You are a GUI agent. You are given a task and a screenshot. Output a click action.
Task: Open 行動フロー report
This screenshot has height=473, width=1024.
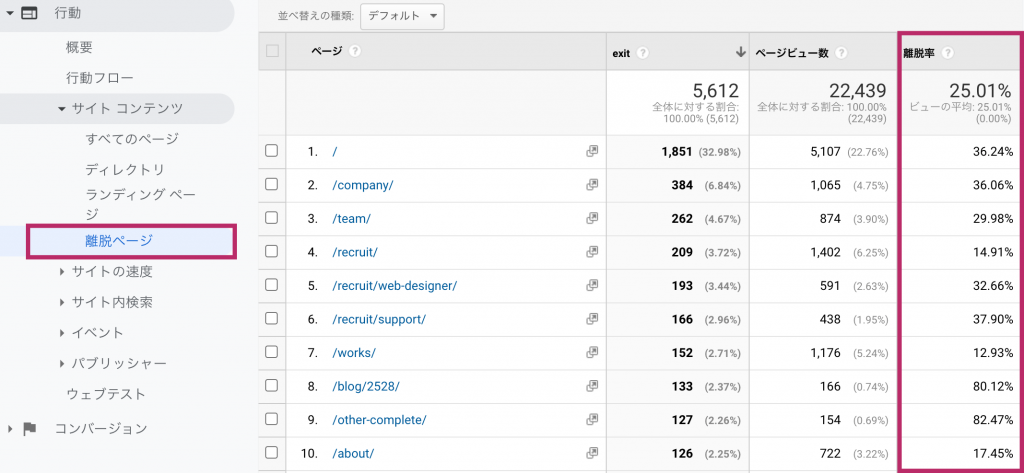click(99, 77)
